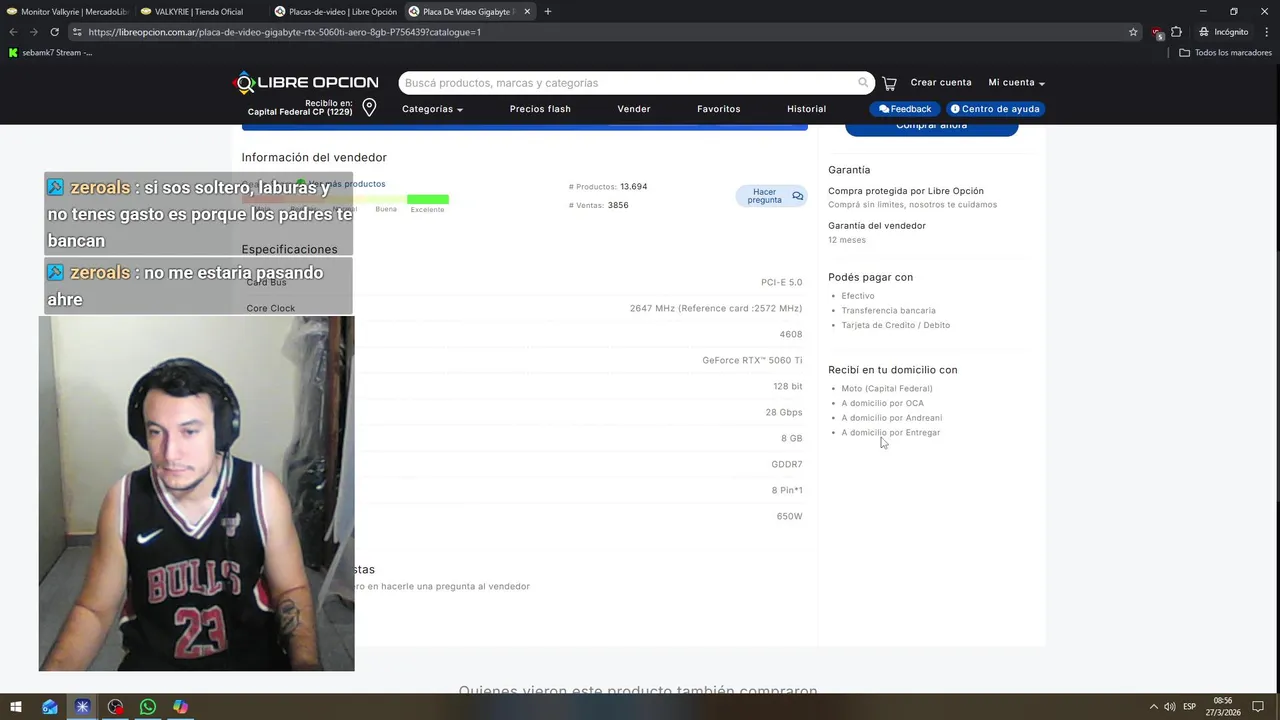The width and height of the screenshot is (1280, 720).
Task: Open WhatsApp from the taskbar
Action: [x=148, y=707]
